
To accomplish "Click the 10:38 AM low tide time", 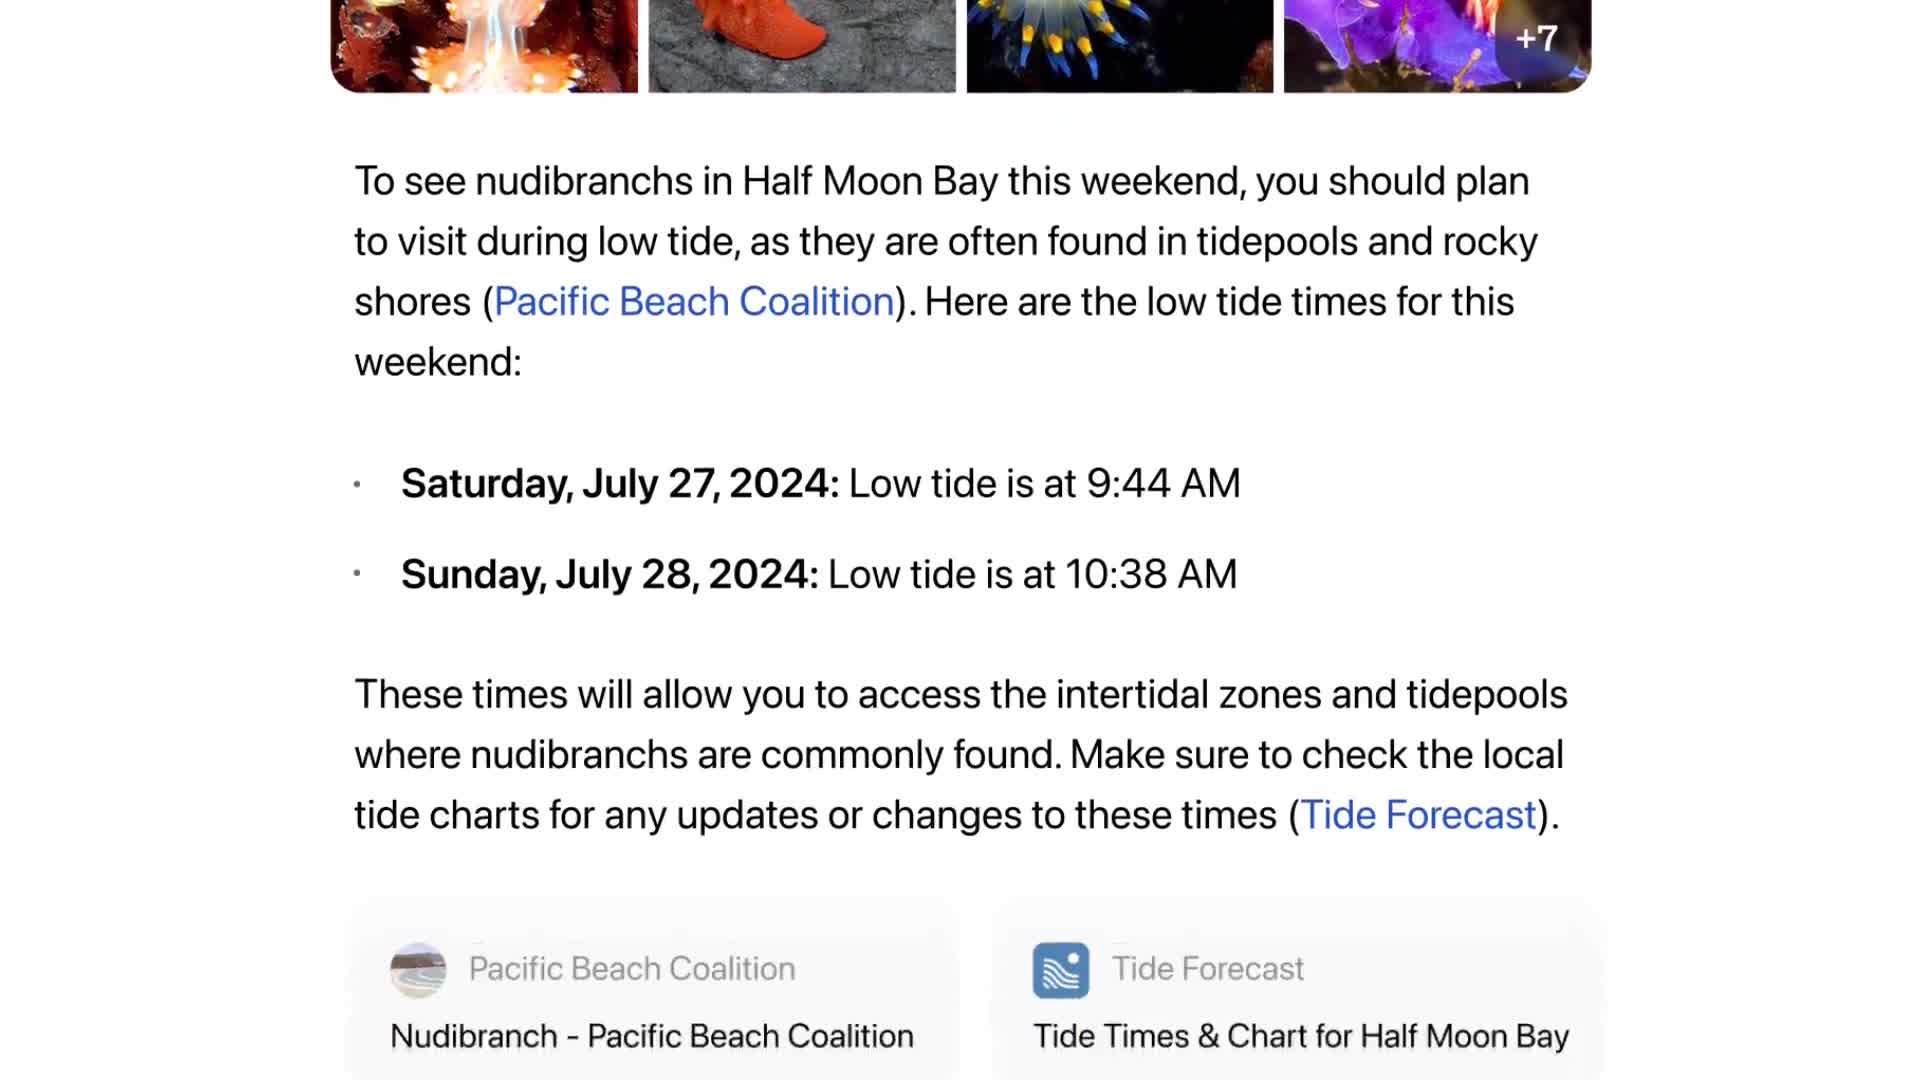I will click(1150, 575).
